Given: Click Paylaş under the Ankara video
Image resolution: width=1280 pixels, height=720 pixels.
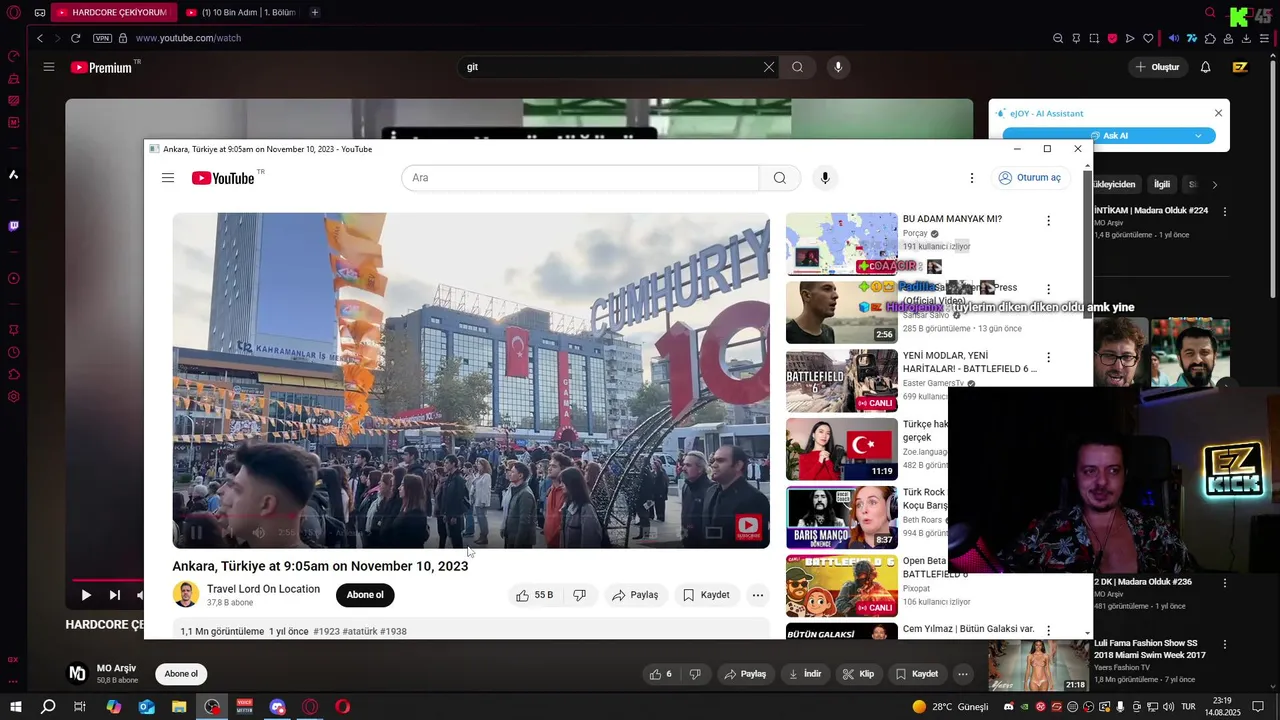Looking at the screenshot, I should click(636, 595).
